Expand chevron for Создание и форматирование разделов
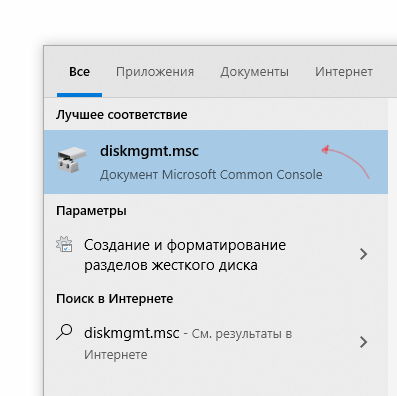 [364, 254]
